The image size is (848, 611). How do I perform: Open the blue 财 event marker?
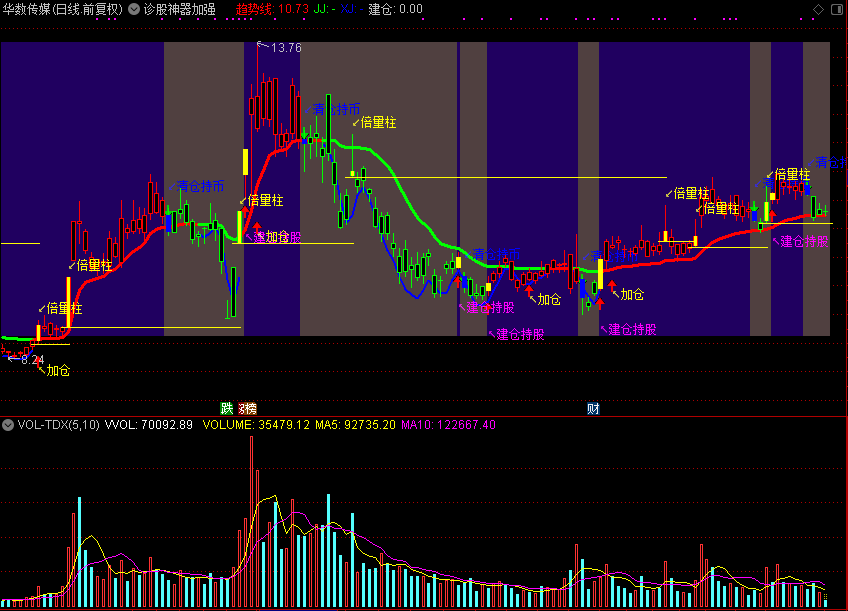[x=593, y=408]
